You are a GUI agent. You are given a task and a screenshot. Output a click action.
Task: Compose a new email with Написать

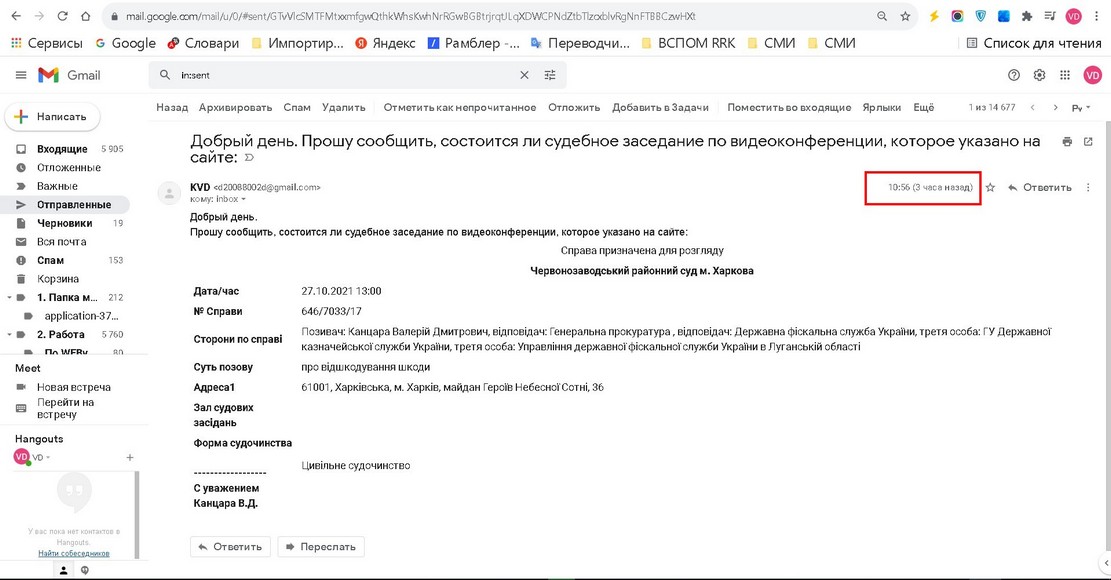(52, 117)
